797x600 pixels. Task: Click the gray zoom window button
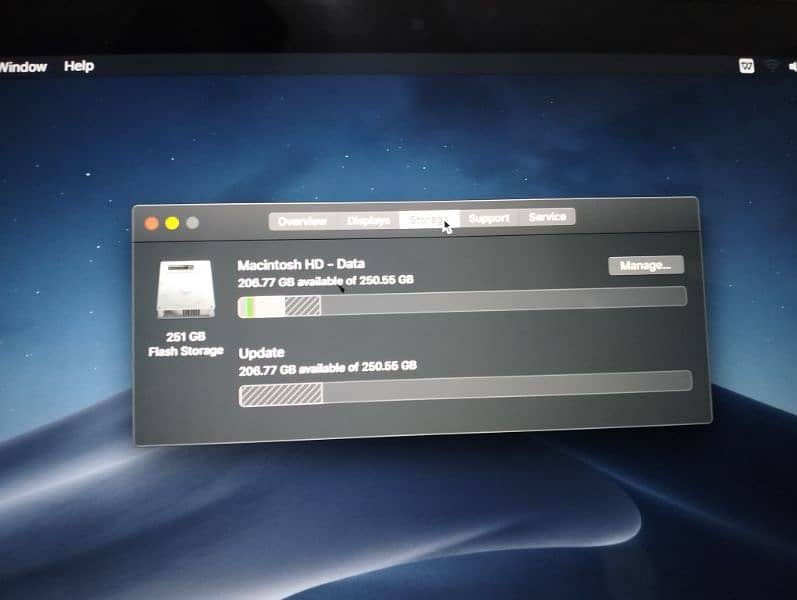click(x=193, y=223)
